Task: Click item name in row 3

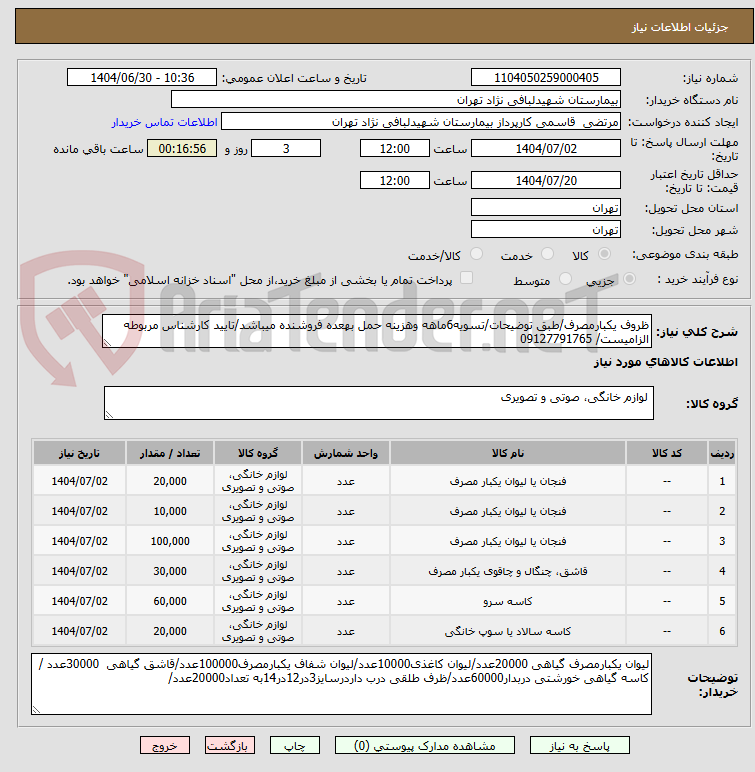Action: pos(508,541)
